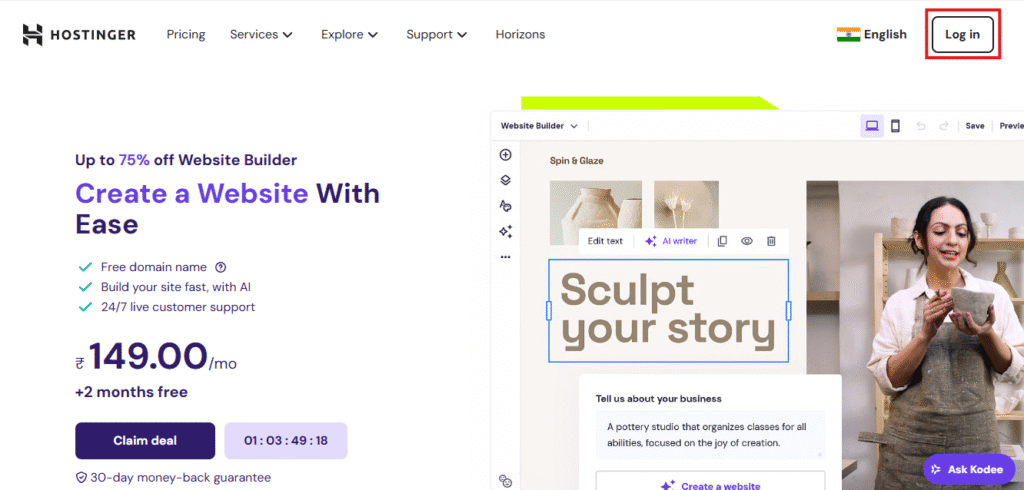Open the AI tools sparkle icon
1024x490 pixels.
505,231
